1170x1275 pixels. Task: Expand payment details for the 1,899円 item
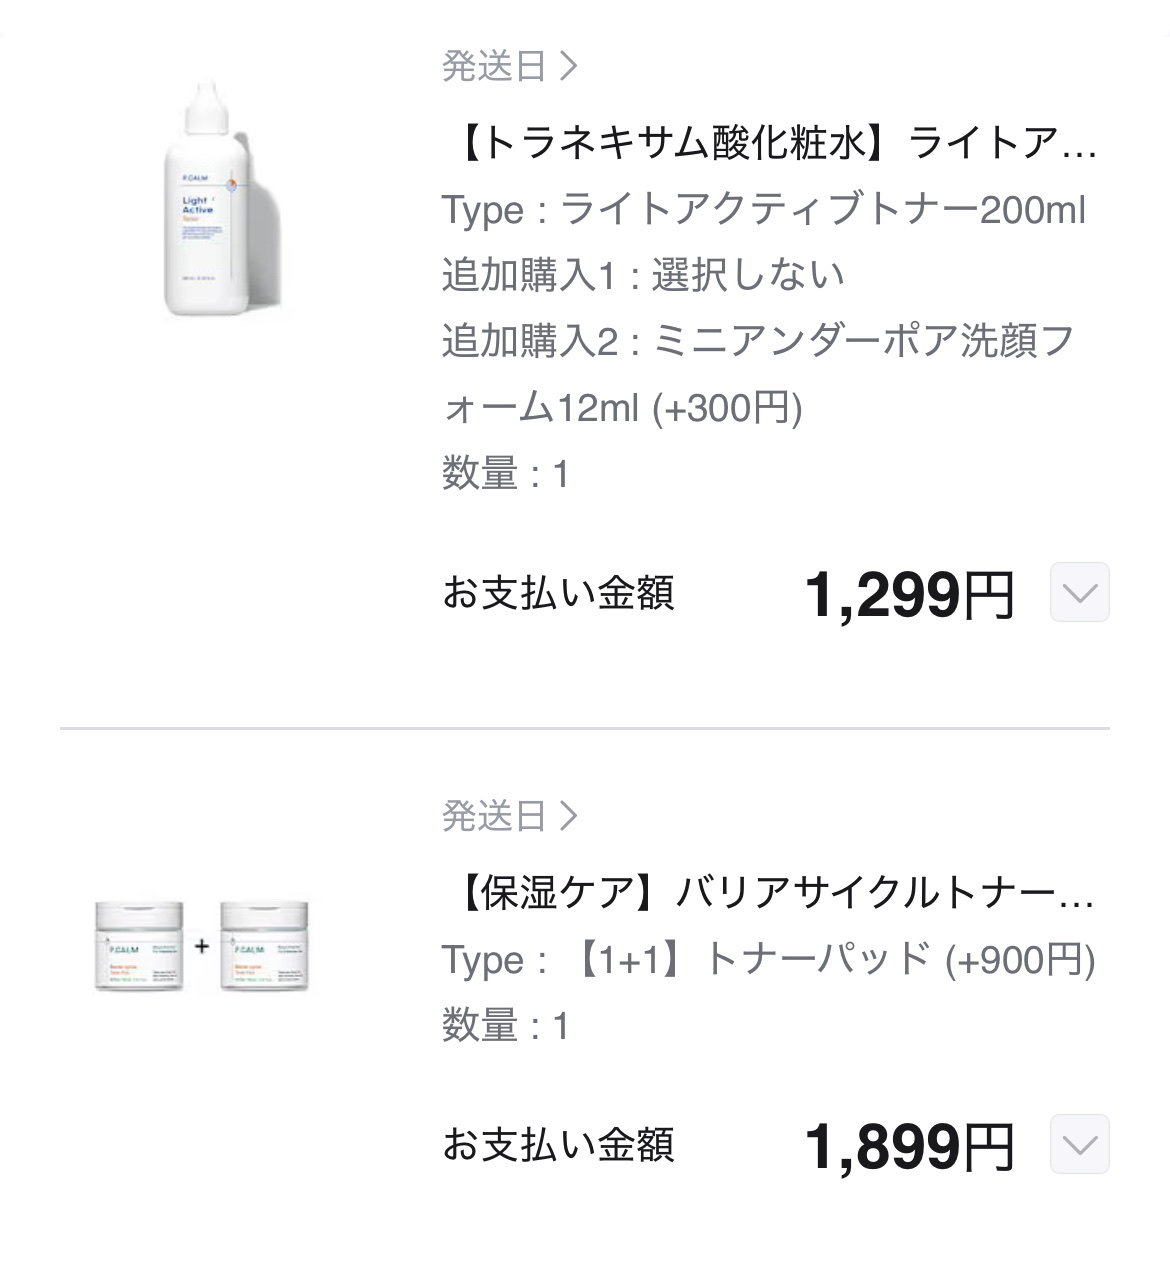pos(1079,1144)
